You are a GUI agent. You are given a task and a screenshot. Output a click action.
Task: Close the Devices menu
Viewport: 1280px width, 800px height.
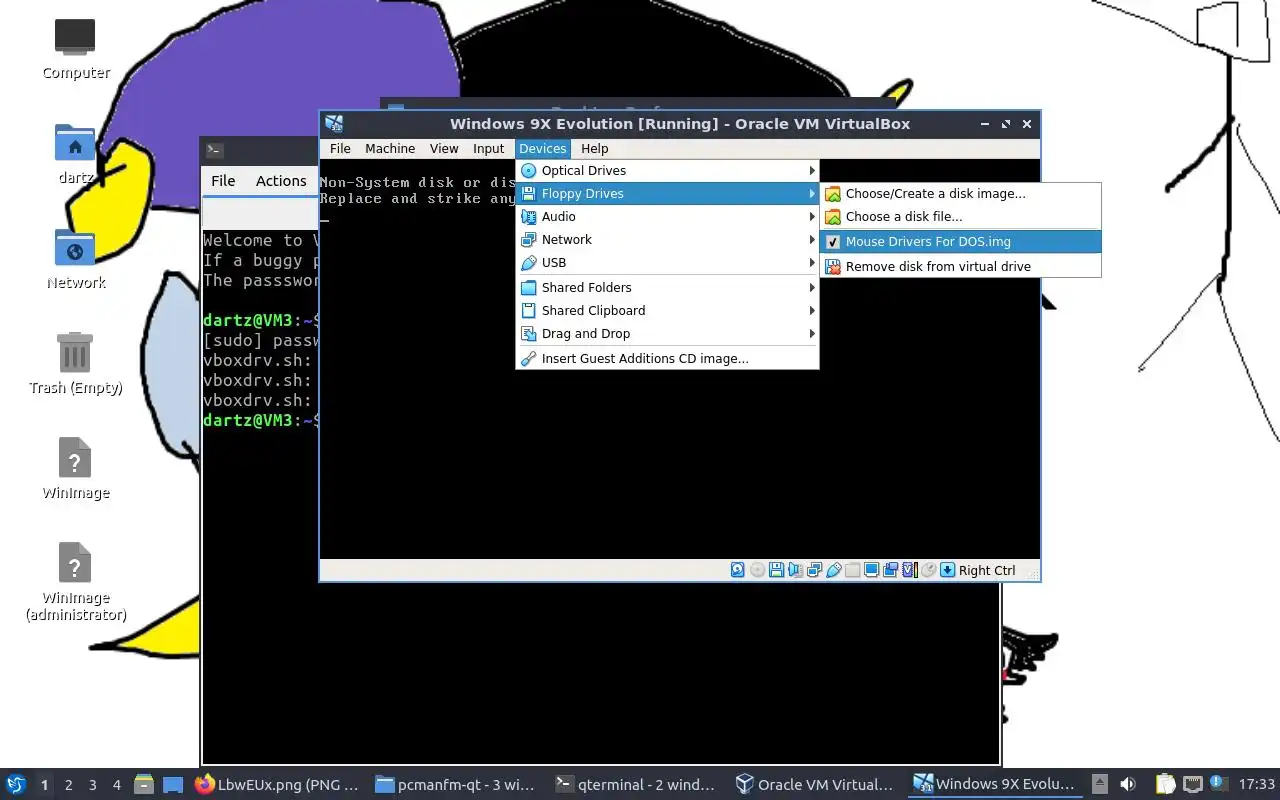tap(543, 148)
